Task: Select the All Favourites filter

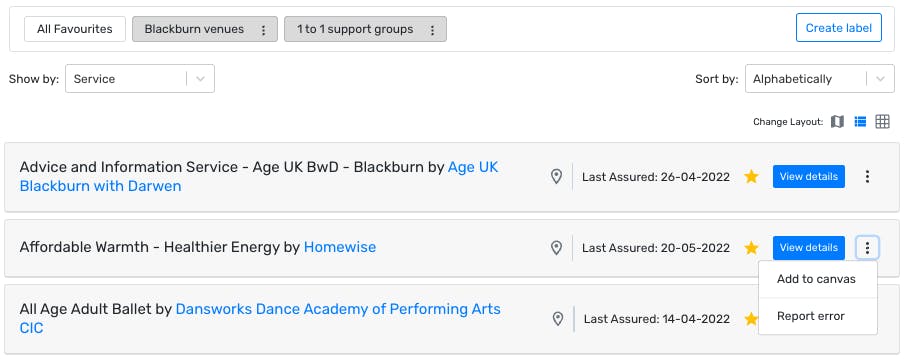Action: pos(75,29)
